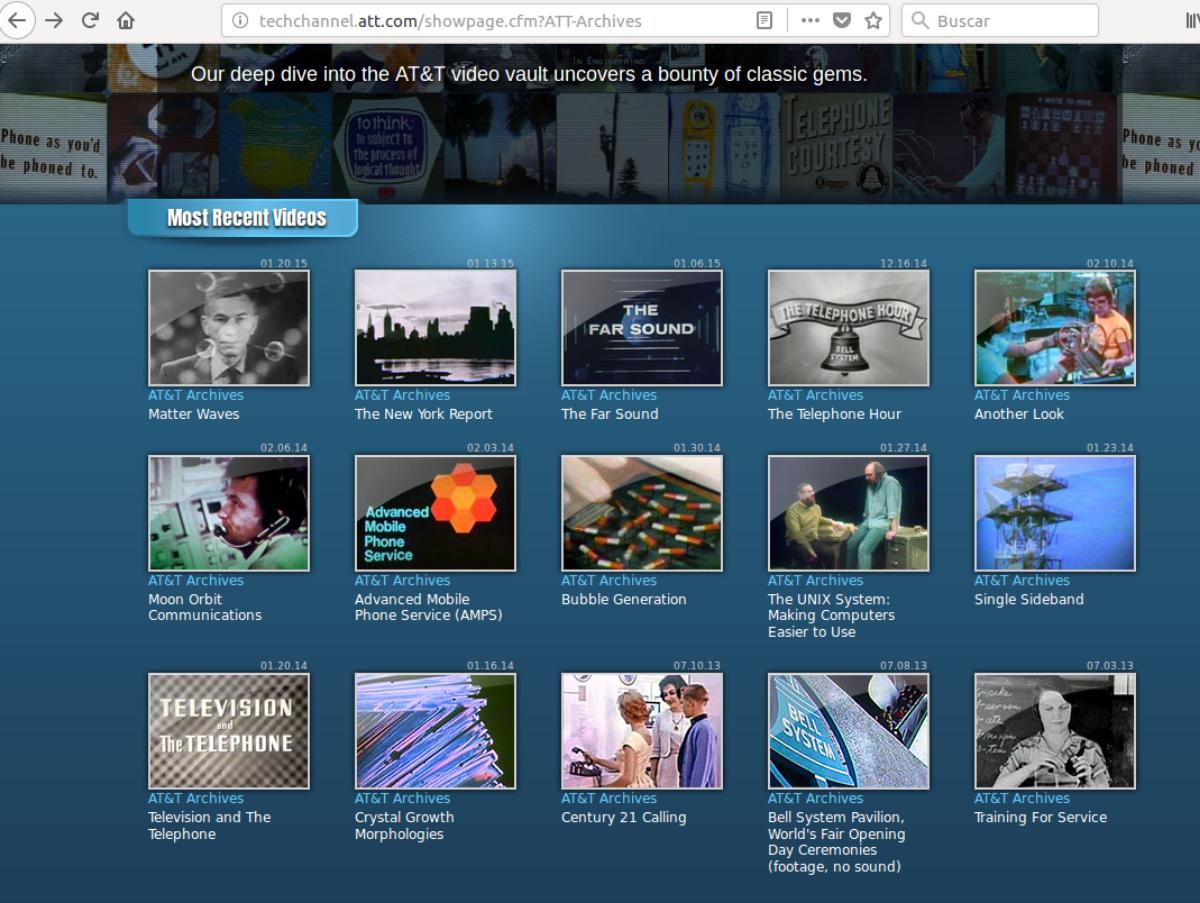Open The Far Sound video thumbnail

tap(641, 327)
